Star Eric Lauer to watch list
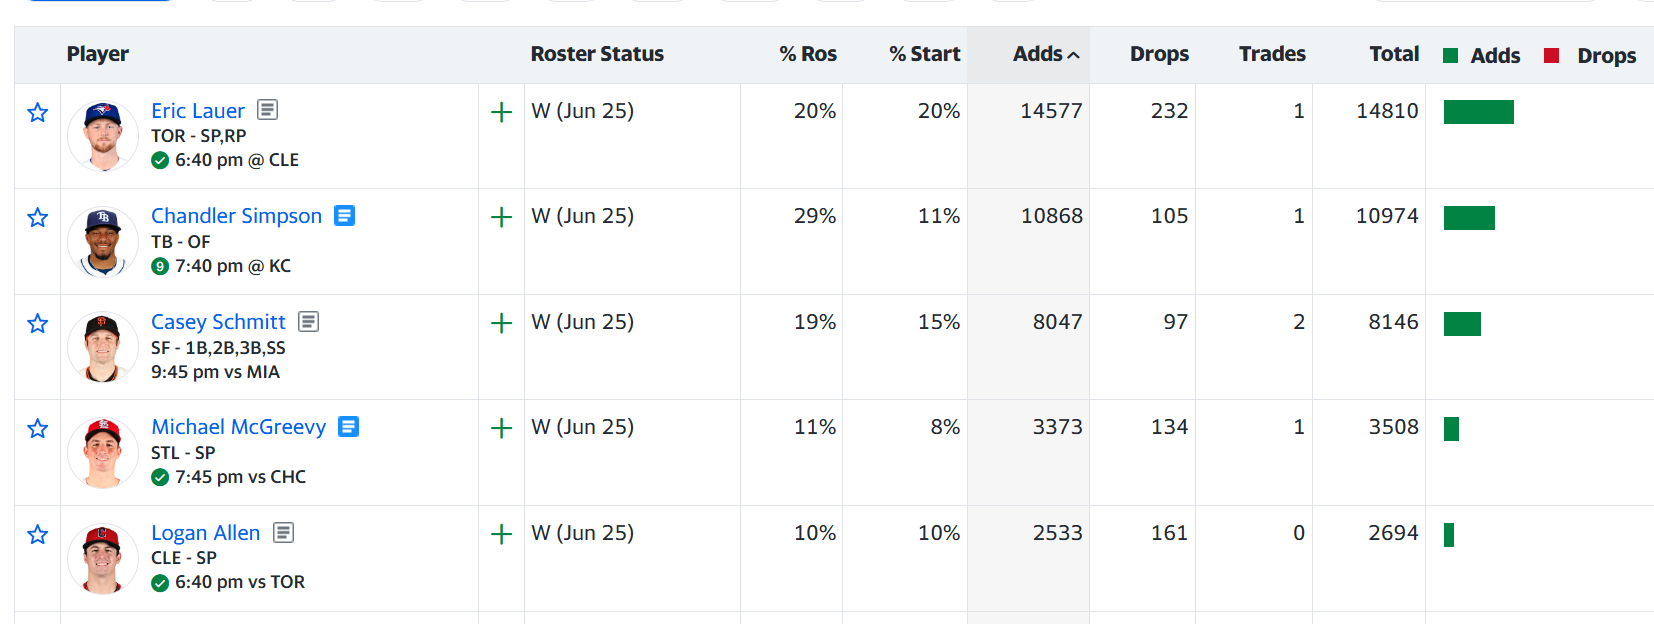This screenshot has height=624, width=1654. point(38,112)
